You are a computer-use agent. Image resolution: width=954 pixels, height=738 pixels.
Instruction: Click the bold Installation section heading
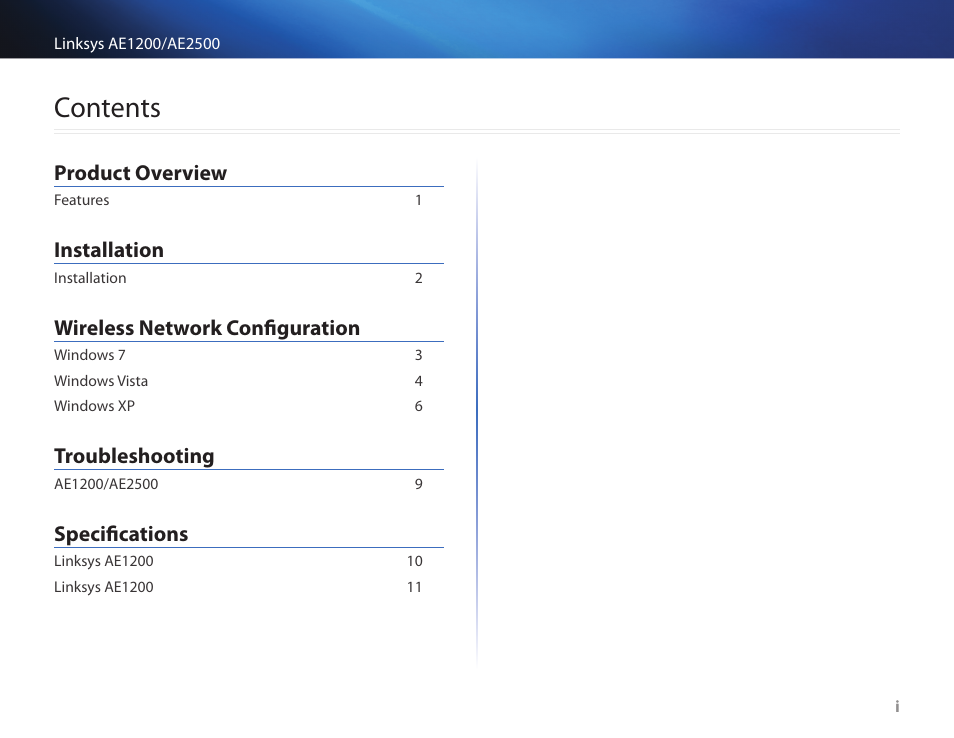[109, 250]
